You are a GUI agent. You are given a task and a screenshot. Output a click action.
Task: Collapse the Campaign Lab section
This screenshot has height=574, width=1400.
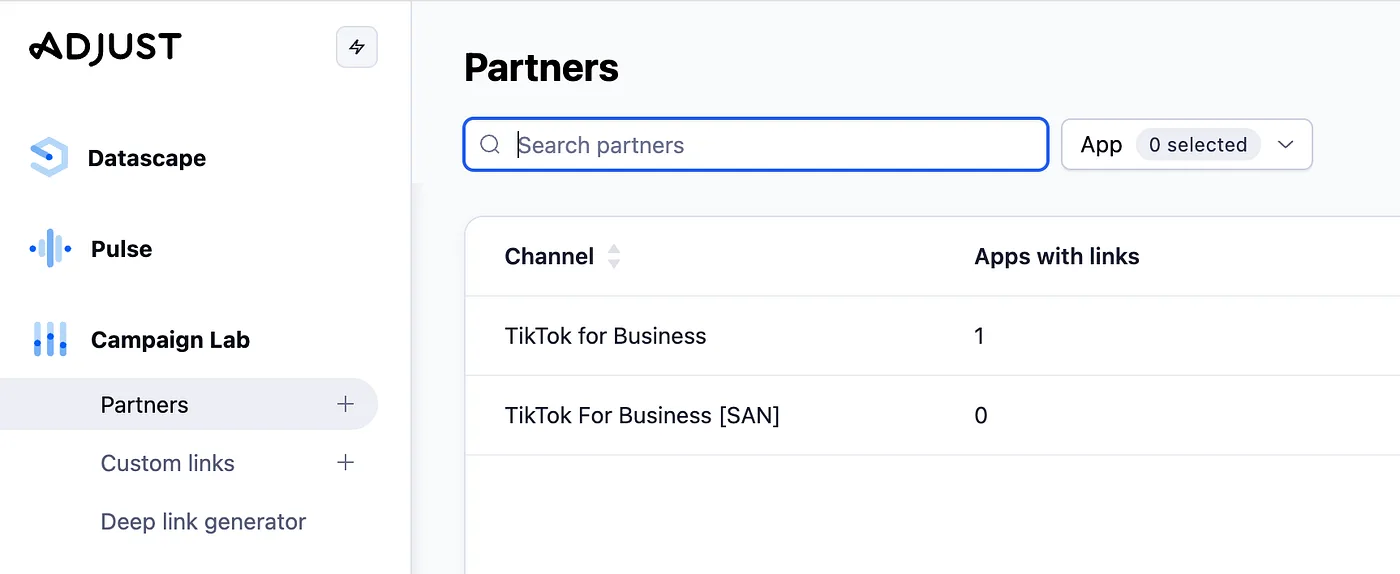pyautogui.click(x=170, y=340)
